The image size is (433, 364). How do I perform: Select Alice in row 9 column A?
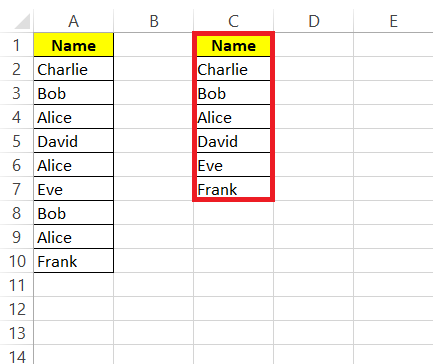(74, 237)
